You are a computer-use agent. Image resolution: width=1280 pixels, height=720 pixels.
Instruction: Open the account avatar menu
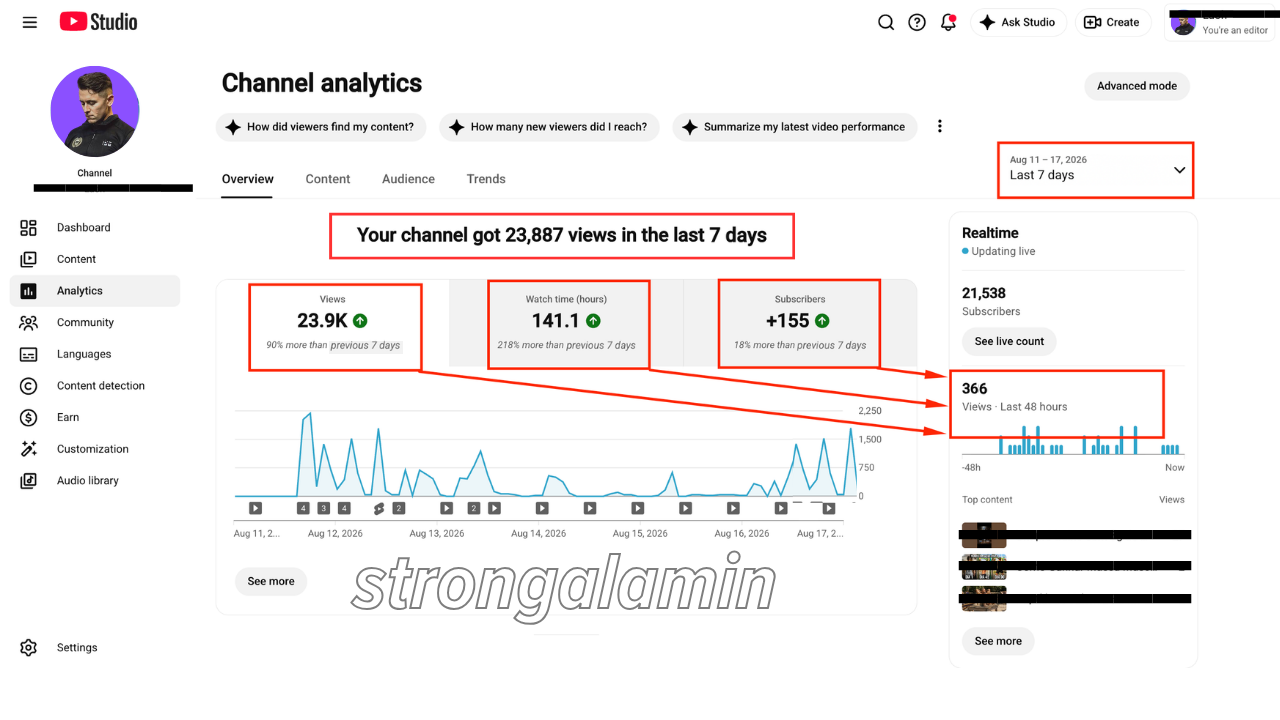pos(1183,23)
